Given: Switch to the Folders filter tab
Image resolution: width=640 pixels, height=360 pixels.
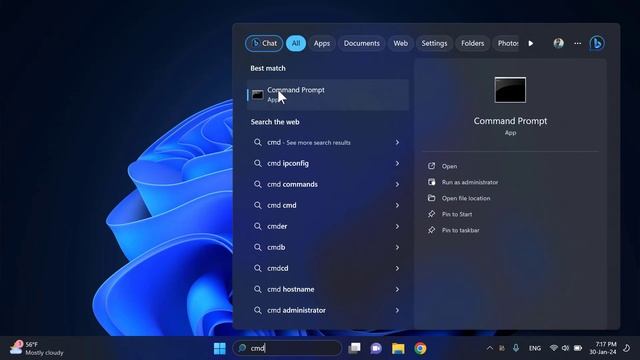Looking at the screenshot, I should (x=472, y=43).
